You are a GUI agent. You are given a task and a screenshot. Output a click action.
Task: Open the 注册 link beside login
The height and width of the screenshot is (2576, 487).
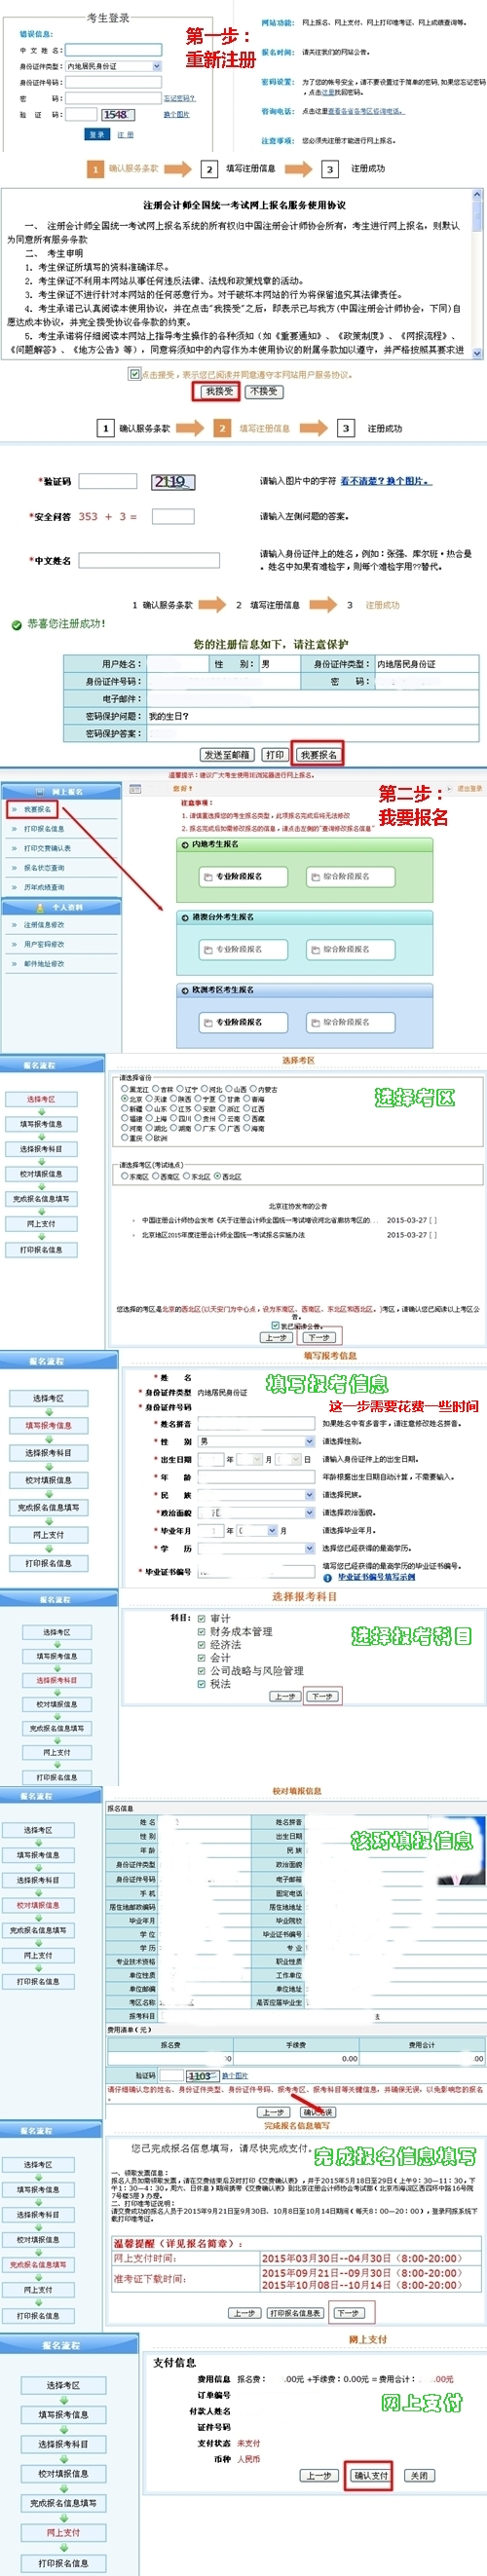(125, 134)
